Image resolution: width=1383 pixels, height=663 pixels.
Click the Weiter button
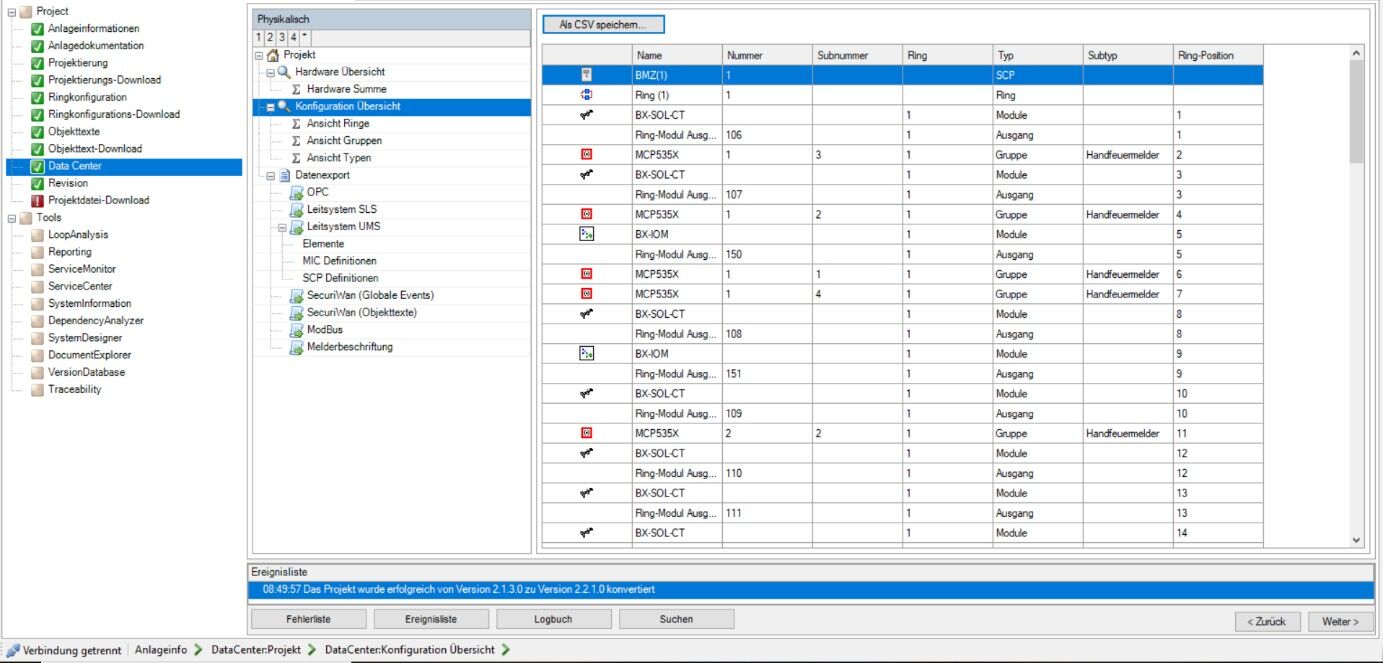point(1340,621)
